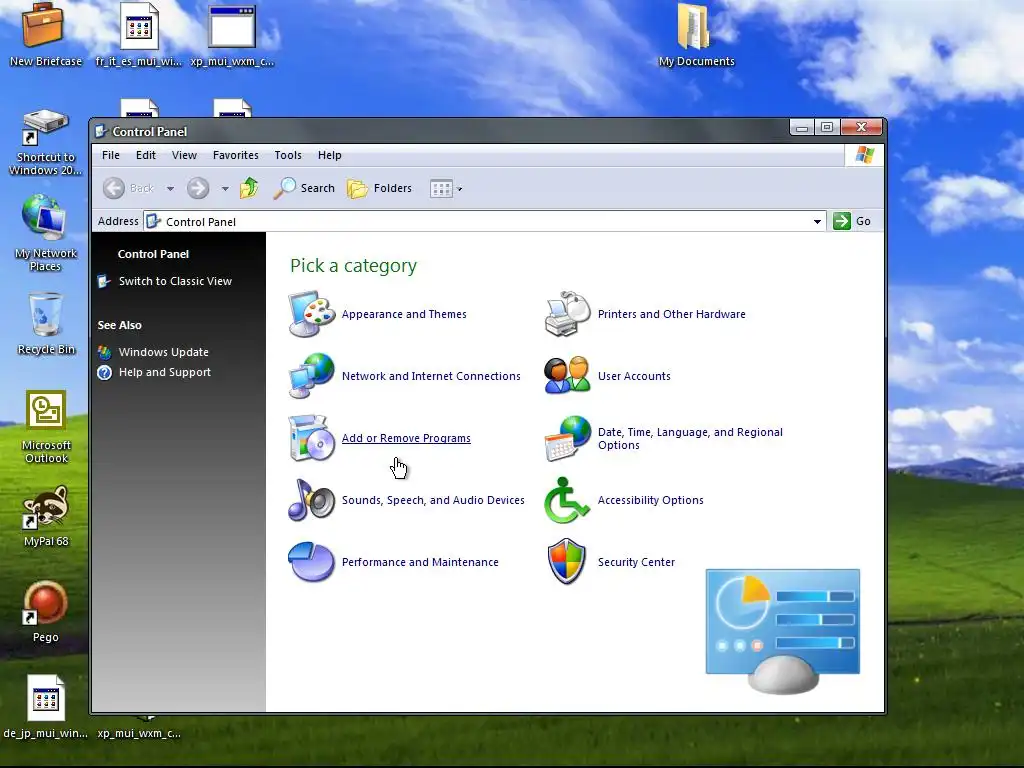Click the Go button beside the address bar

point(852,221)
